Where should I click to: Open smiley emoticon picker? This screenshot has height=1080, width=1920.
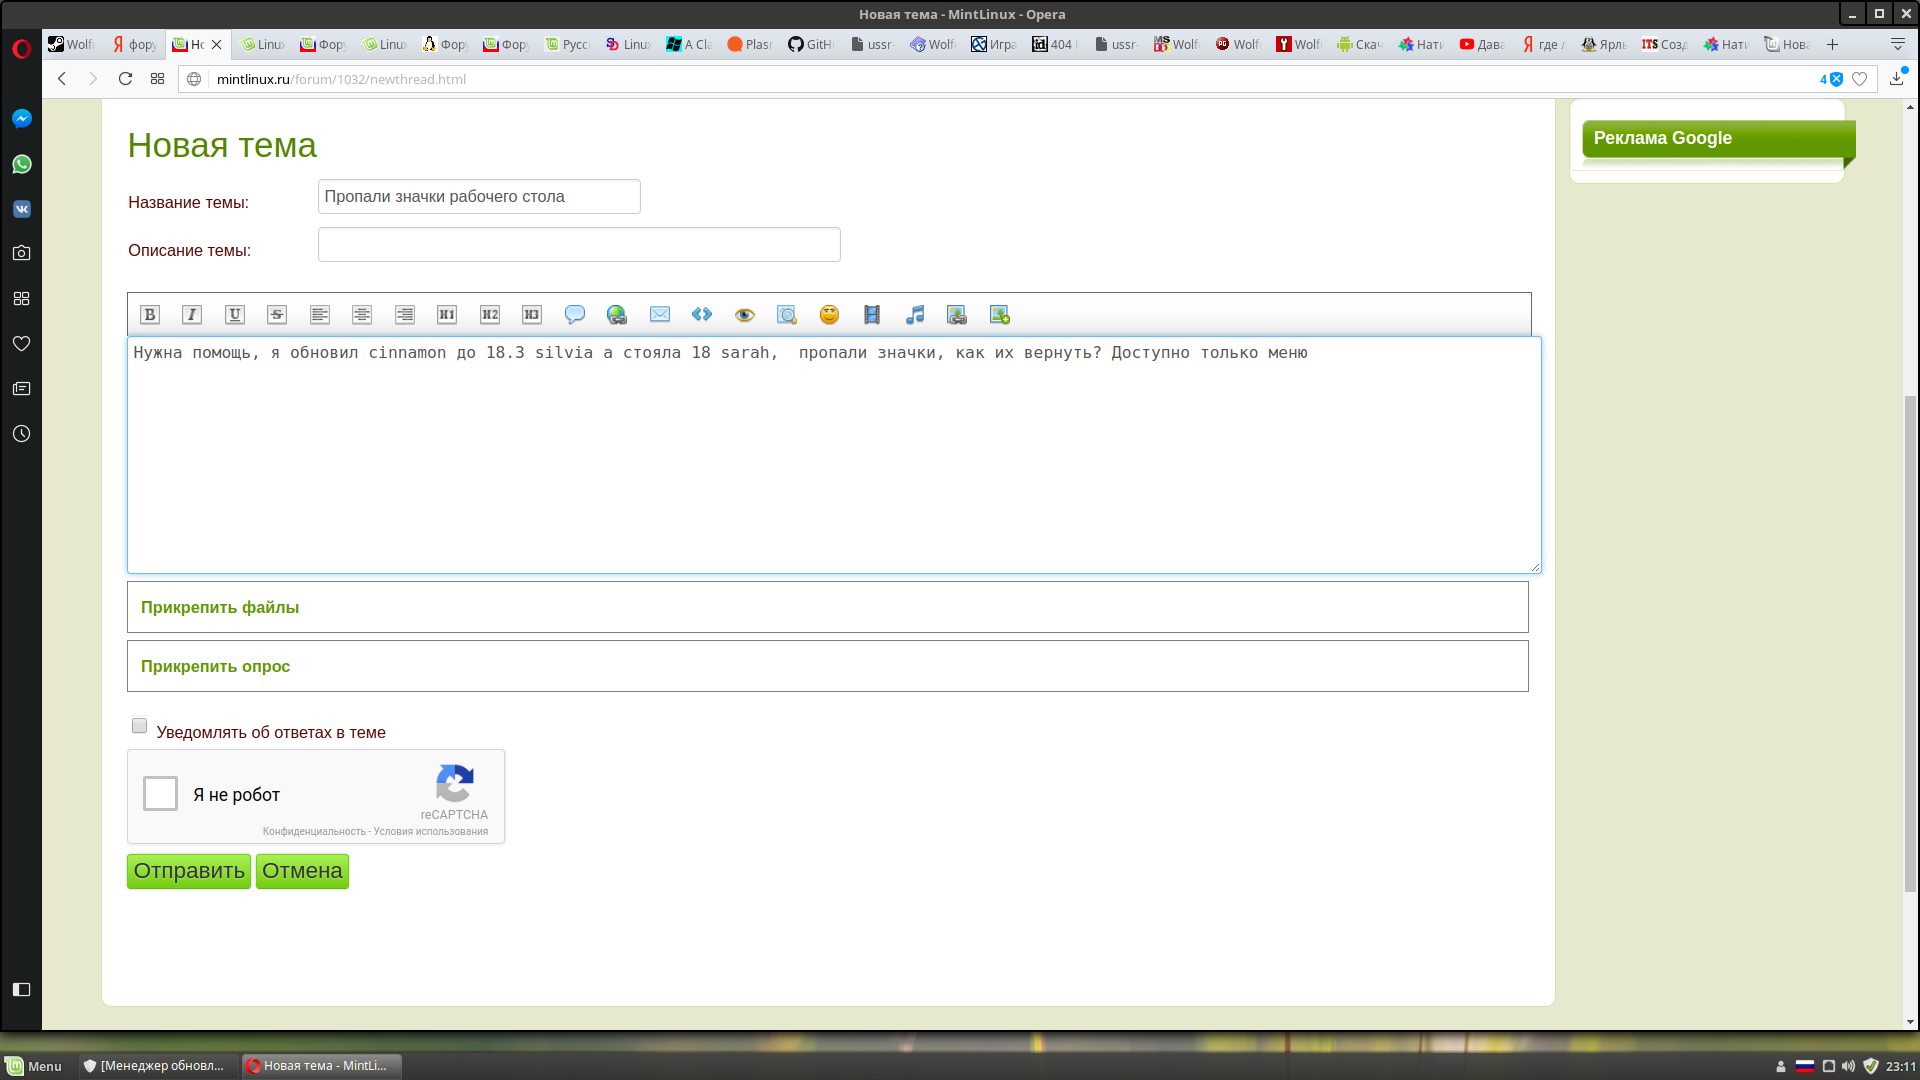829,315
